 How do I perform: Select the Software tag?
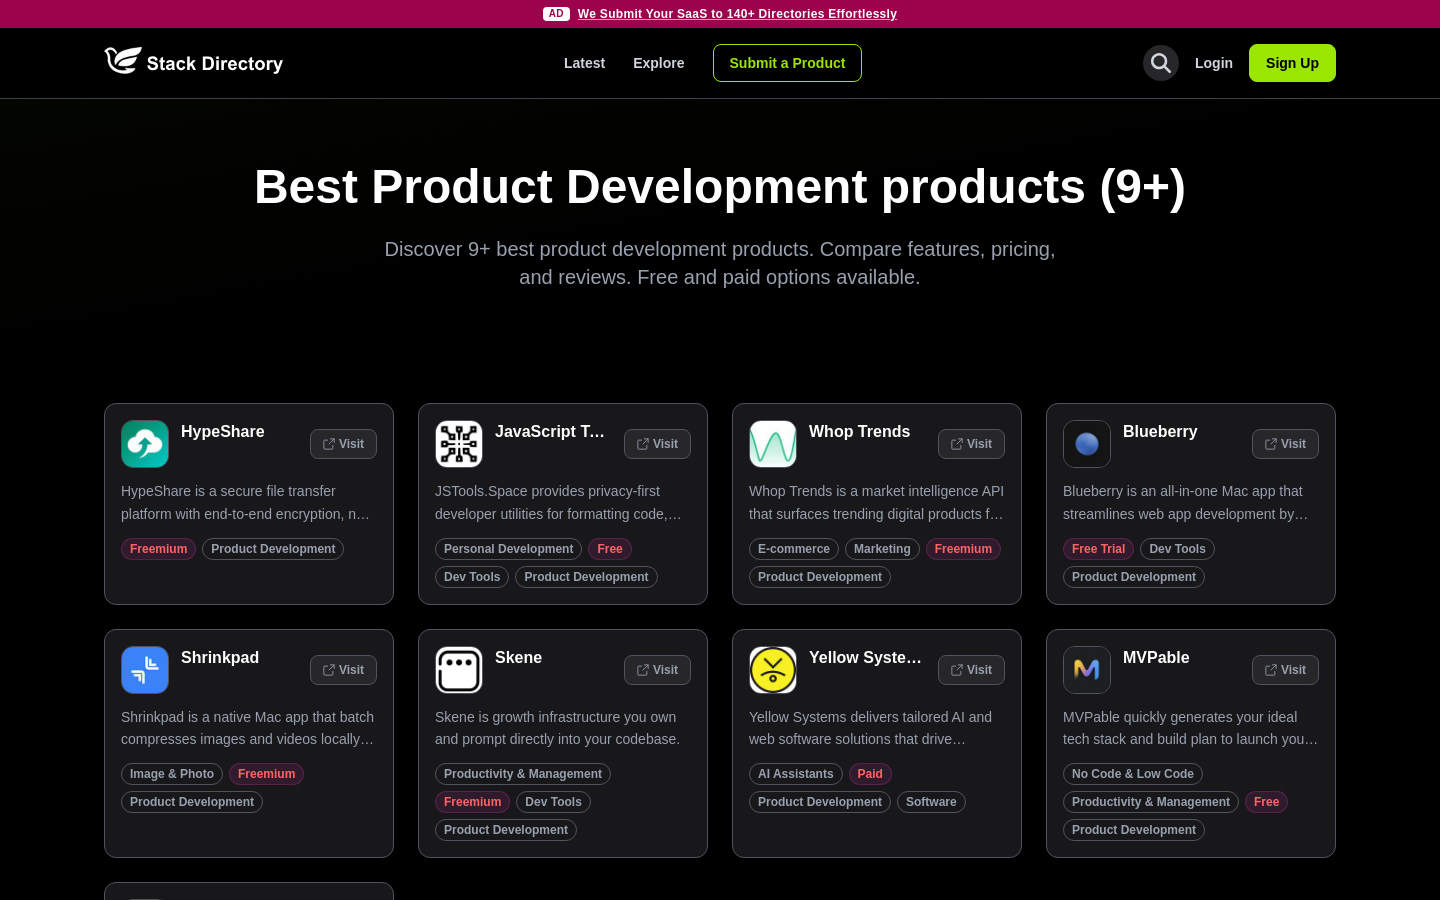coord(931,802)
